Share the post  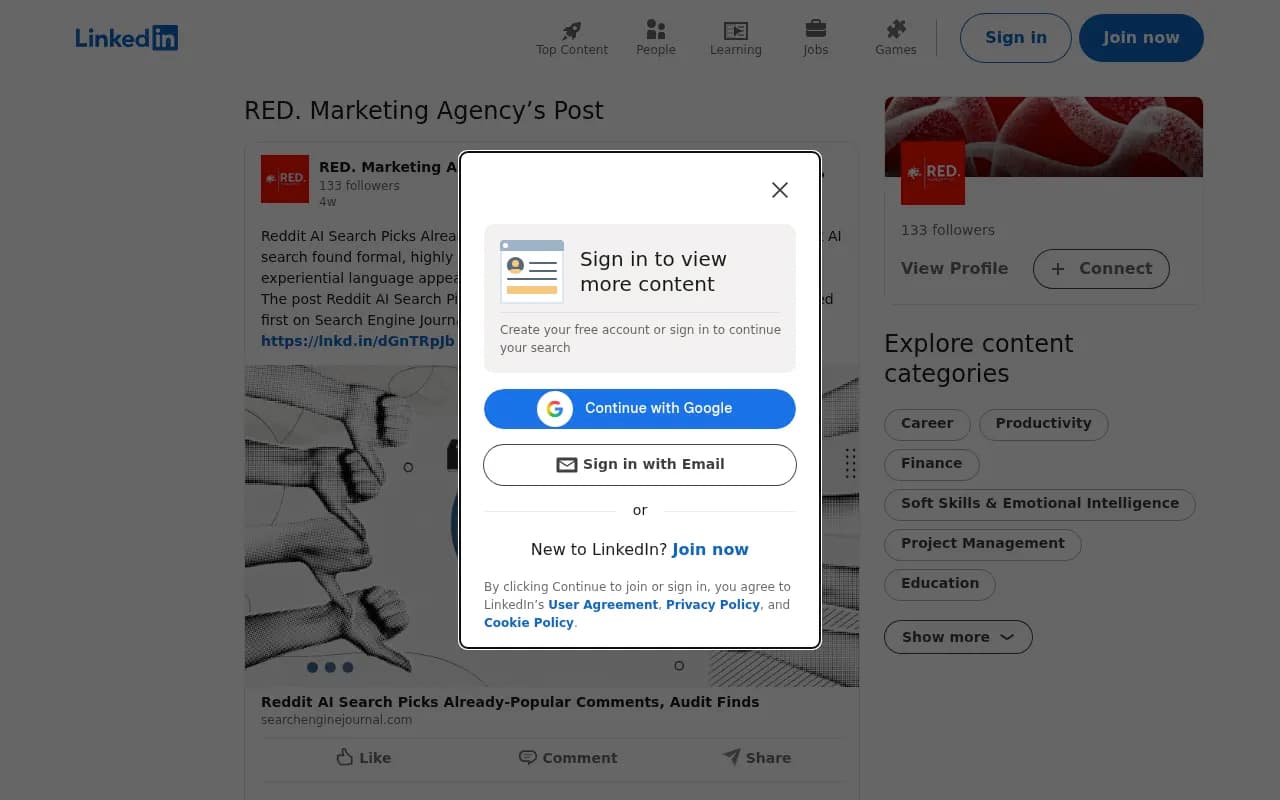point(757,758)
